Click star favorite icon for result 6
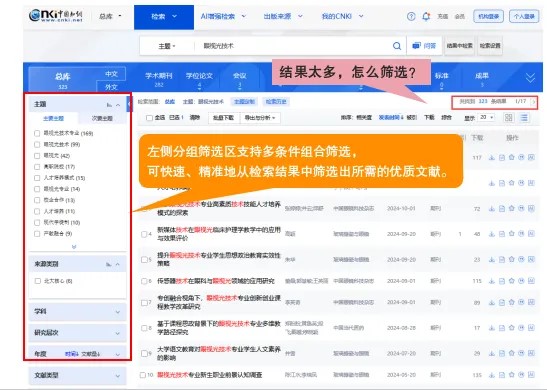Screen dimensions: 547x390 (511, 281)
